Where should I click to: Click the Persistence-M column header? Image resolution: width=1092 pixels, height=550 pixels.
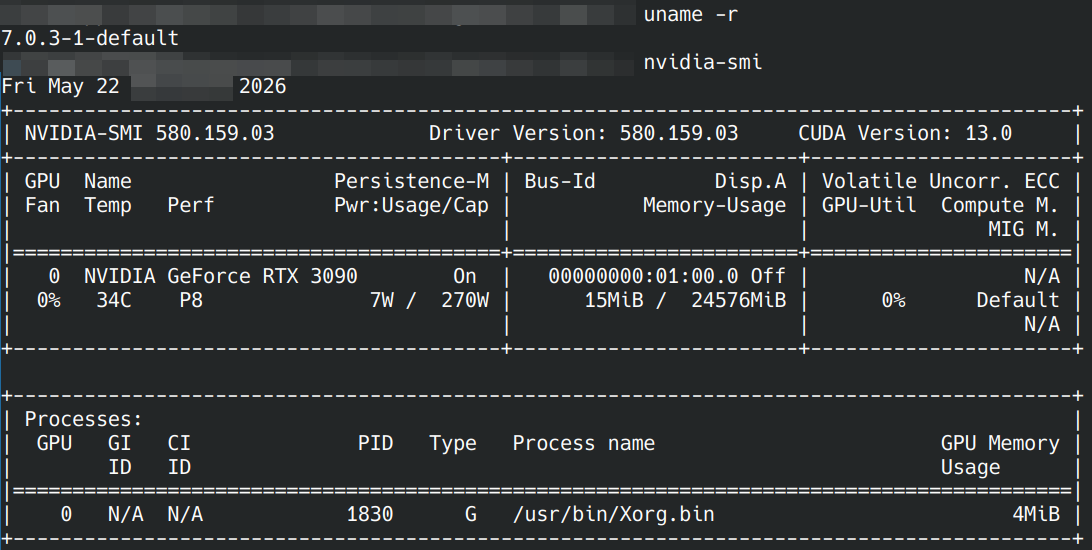coord(412,181)
